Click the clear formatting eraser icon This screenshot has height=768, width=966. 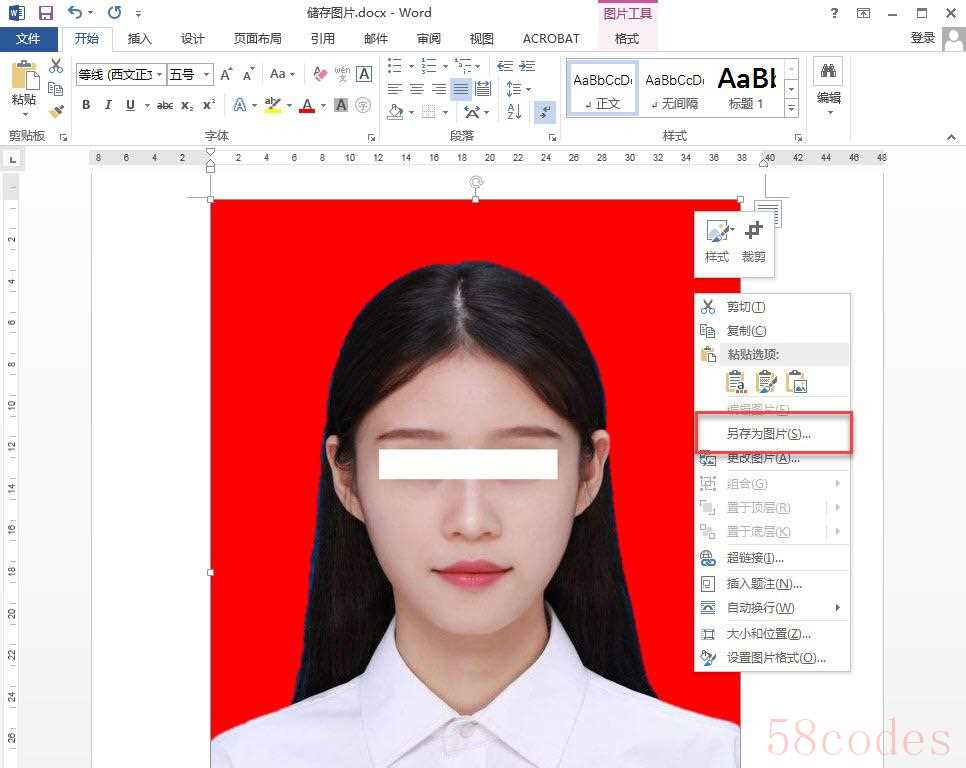coord(320,74)
